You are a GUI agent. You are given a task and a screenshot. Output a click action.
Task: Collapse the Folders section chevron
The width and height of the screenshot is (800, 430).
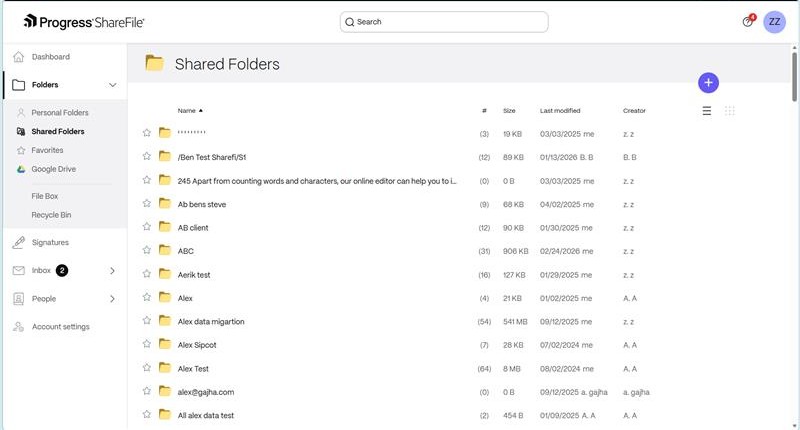click(x=113, y=85)
